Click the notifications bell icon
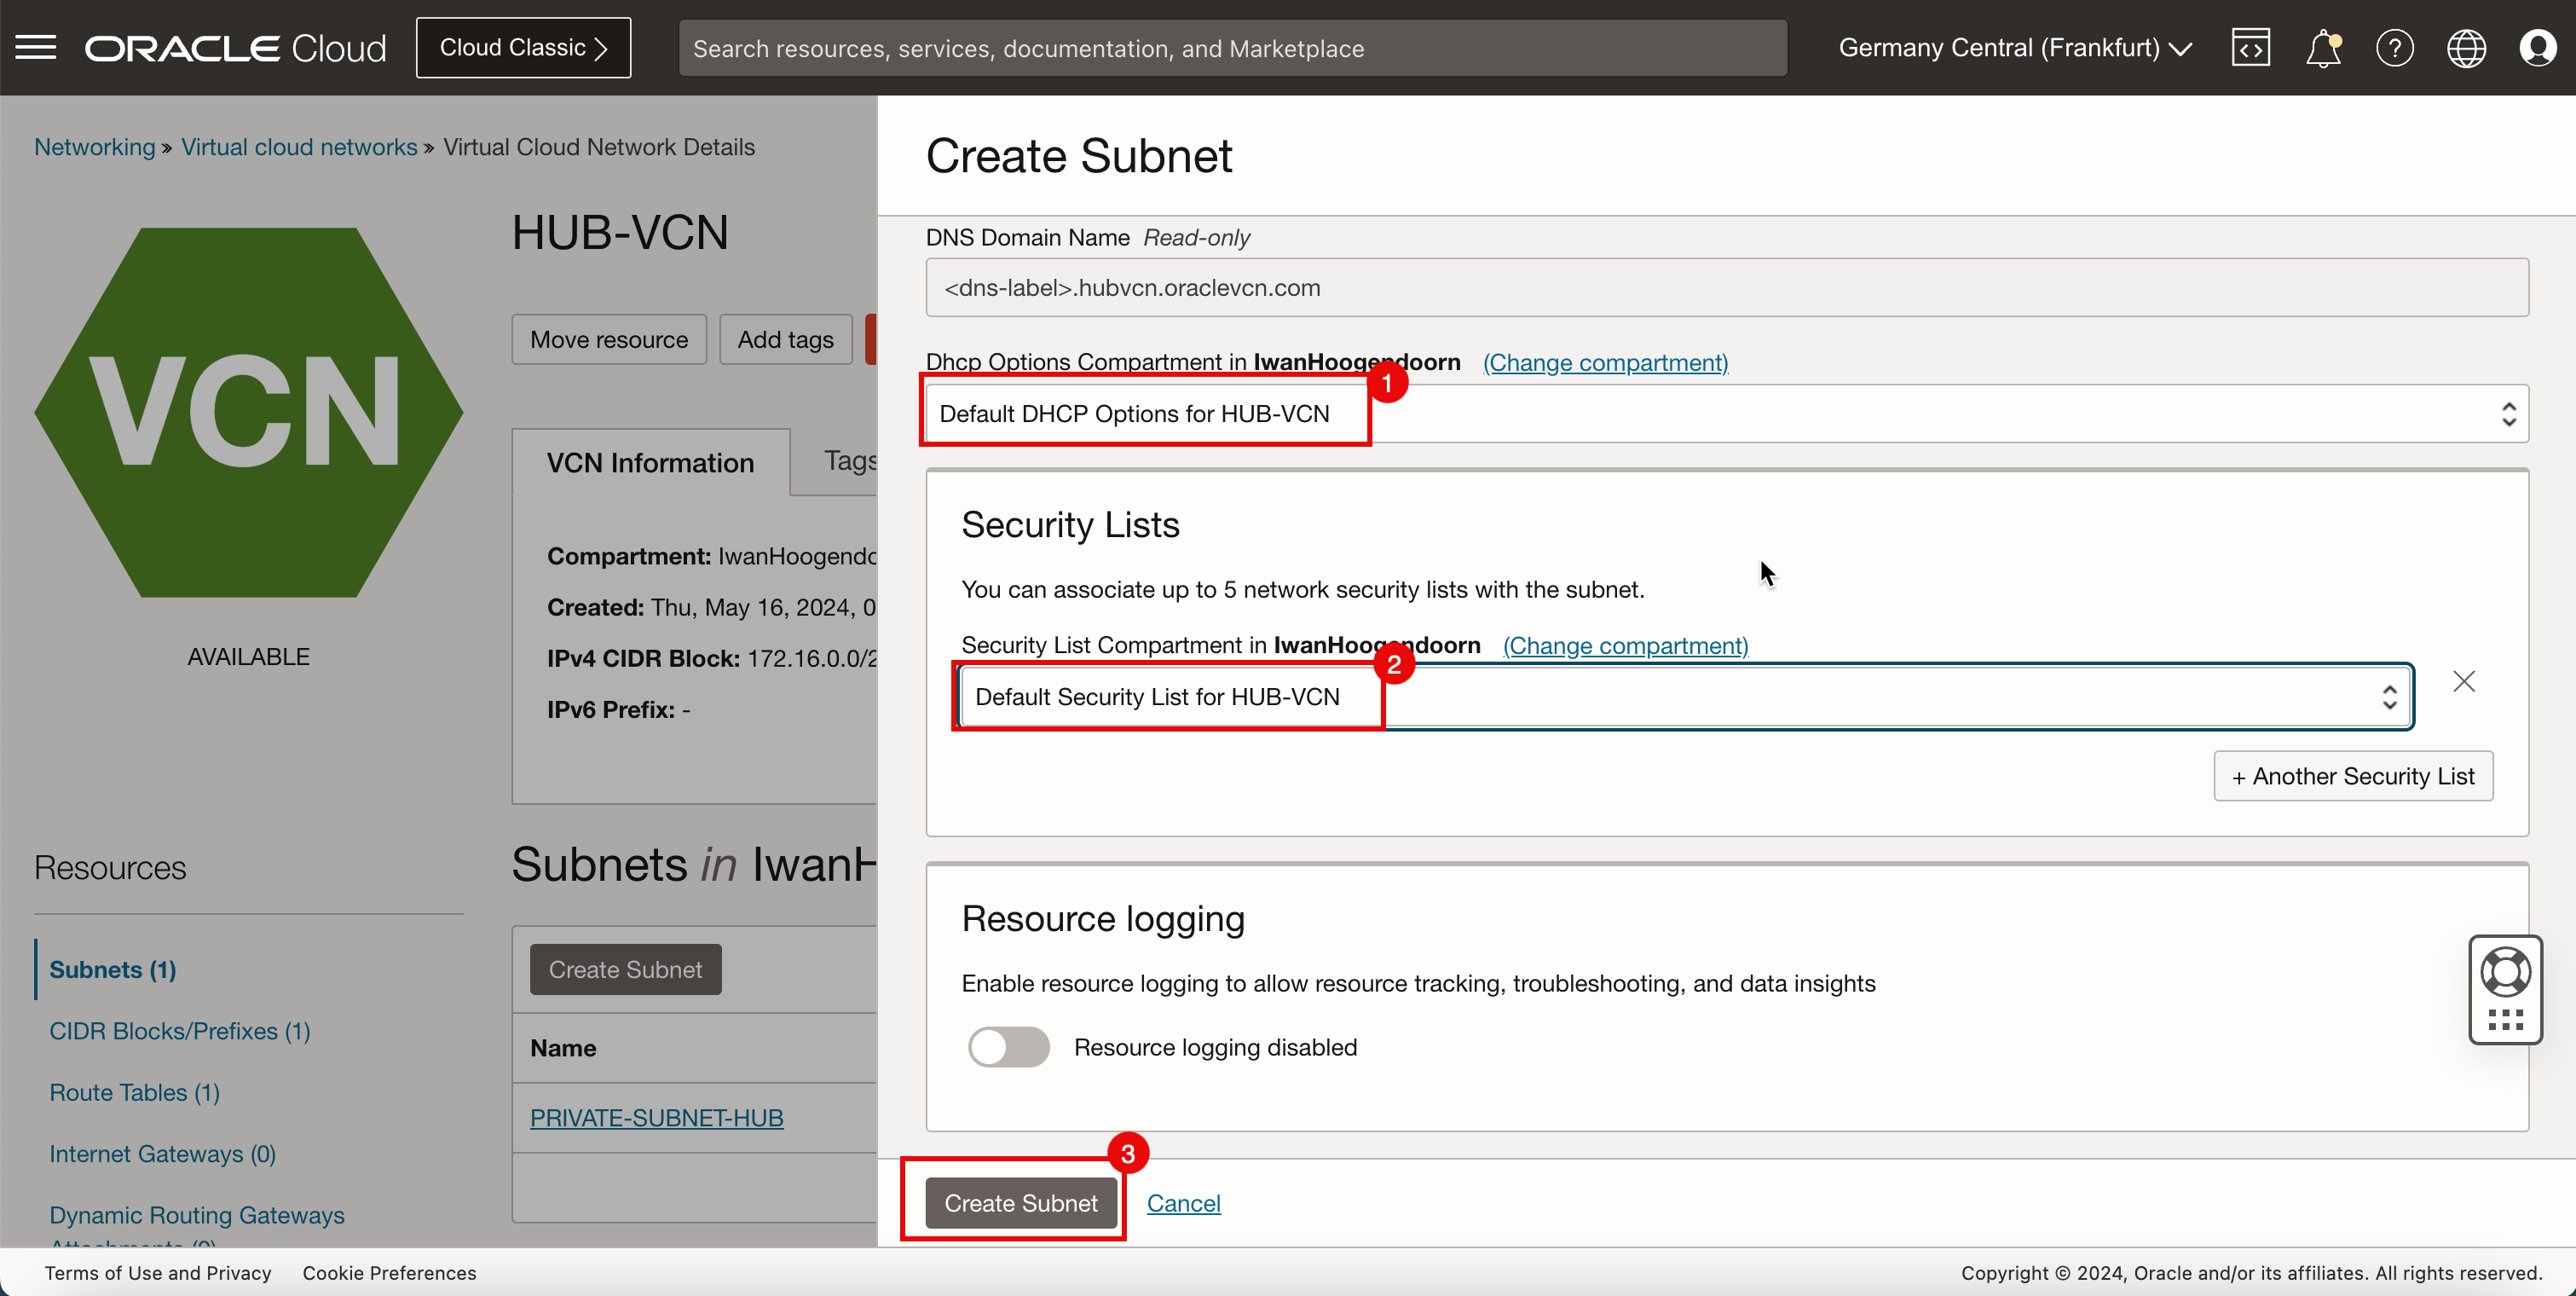 tap(2321, 48)
